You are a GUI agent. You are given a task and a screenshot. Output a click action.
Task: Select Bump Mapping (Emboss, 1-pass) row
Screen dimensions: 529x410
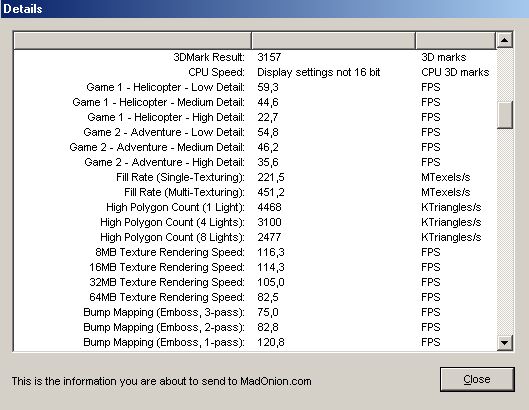[x=255, y=342]
